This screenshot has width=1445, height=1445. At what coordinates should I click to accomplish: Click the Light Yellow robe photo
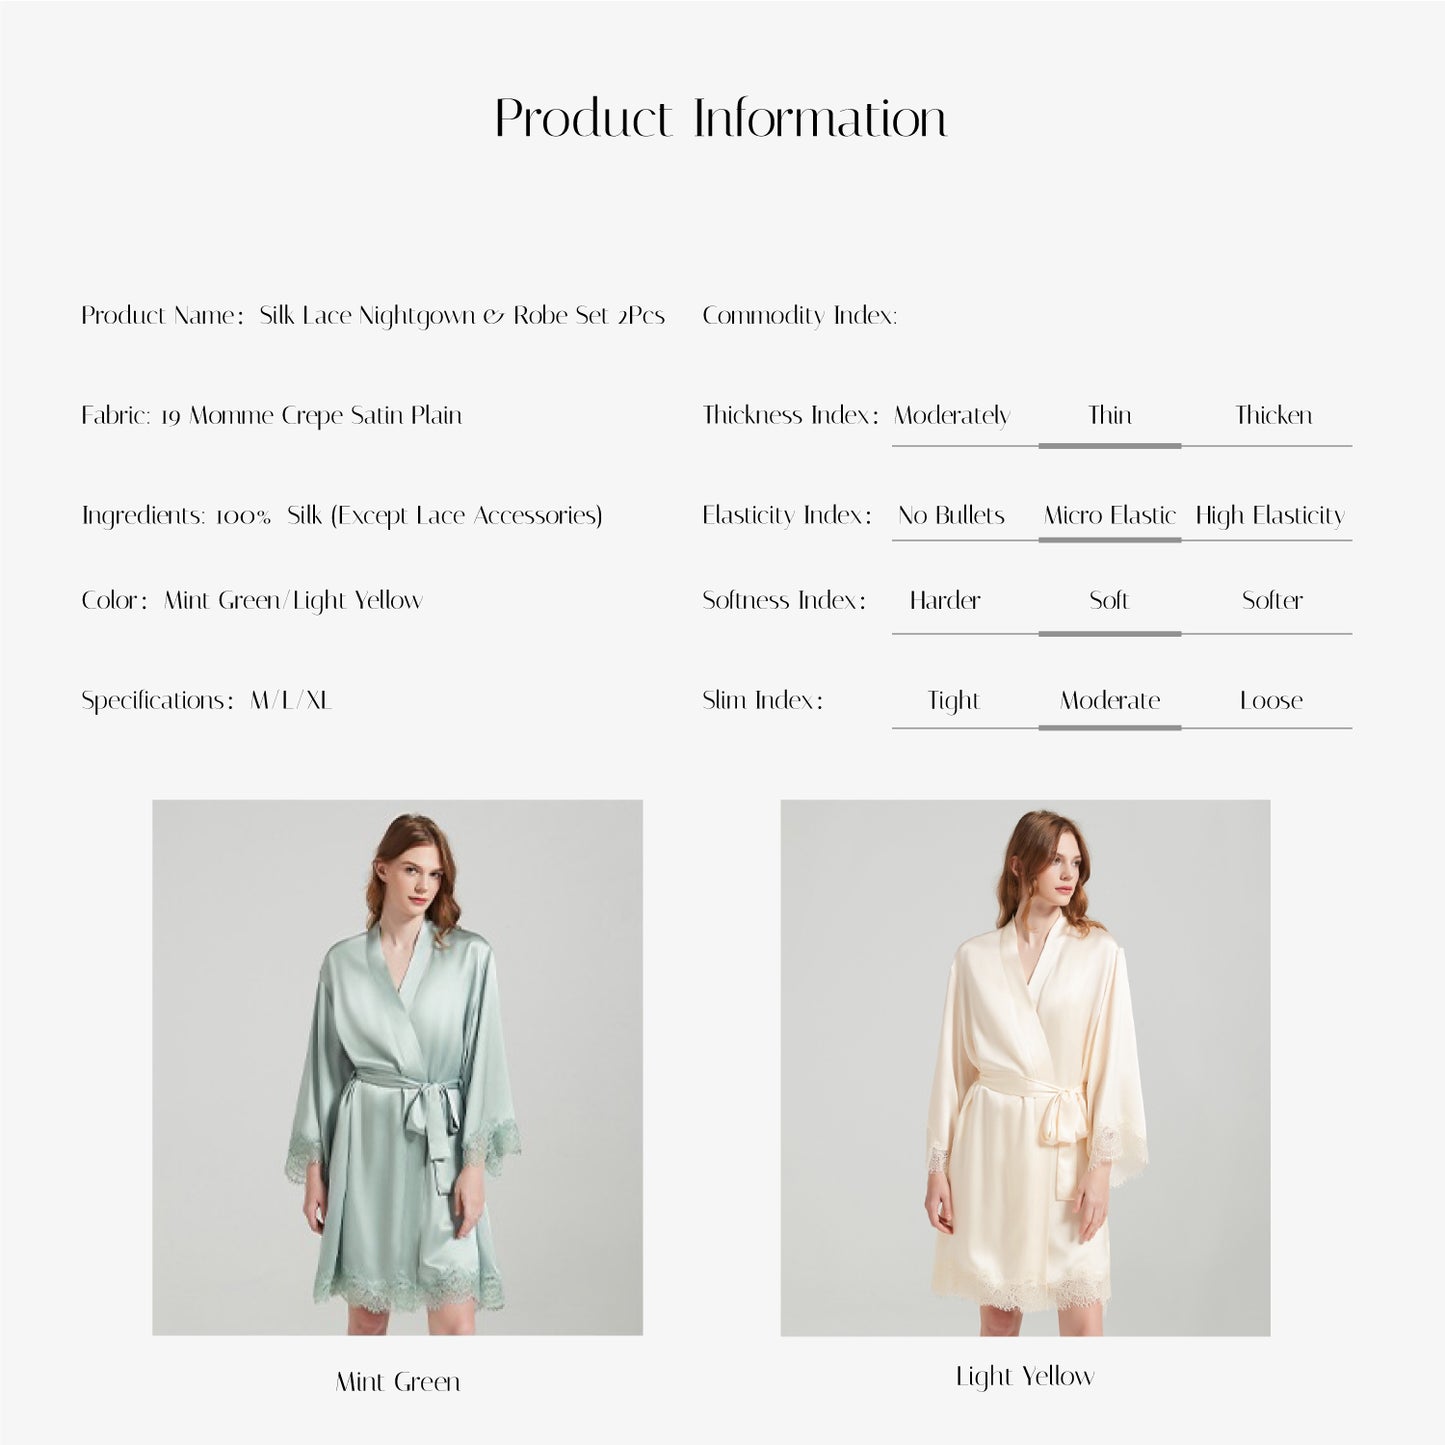1025,1067
